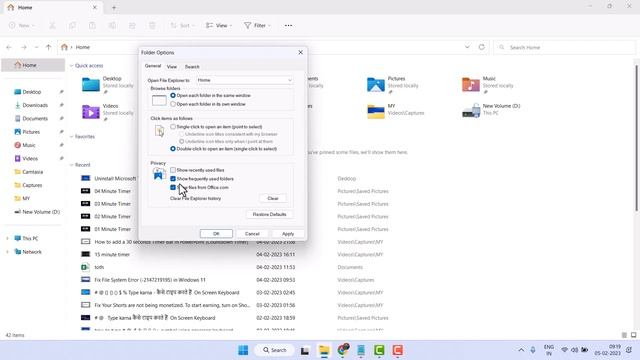This screenshot has width=640, height=360.
Task: Select Downloads in navigation pane
Action: coord(35,105)
